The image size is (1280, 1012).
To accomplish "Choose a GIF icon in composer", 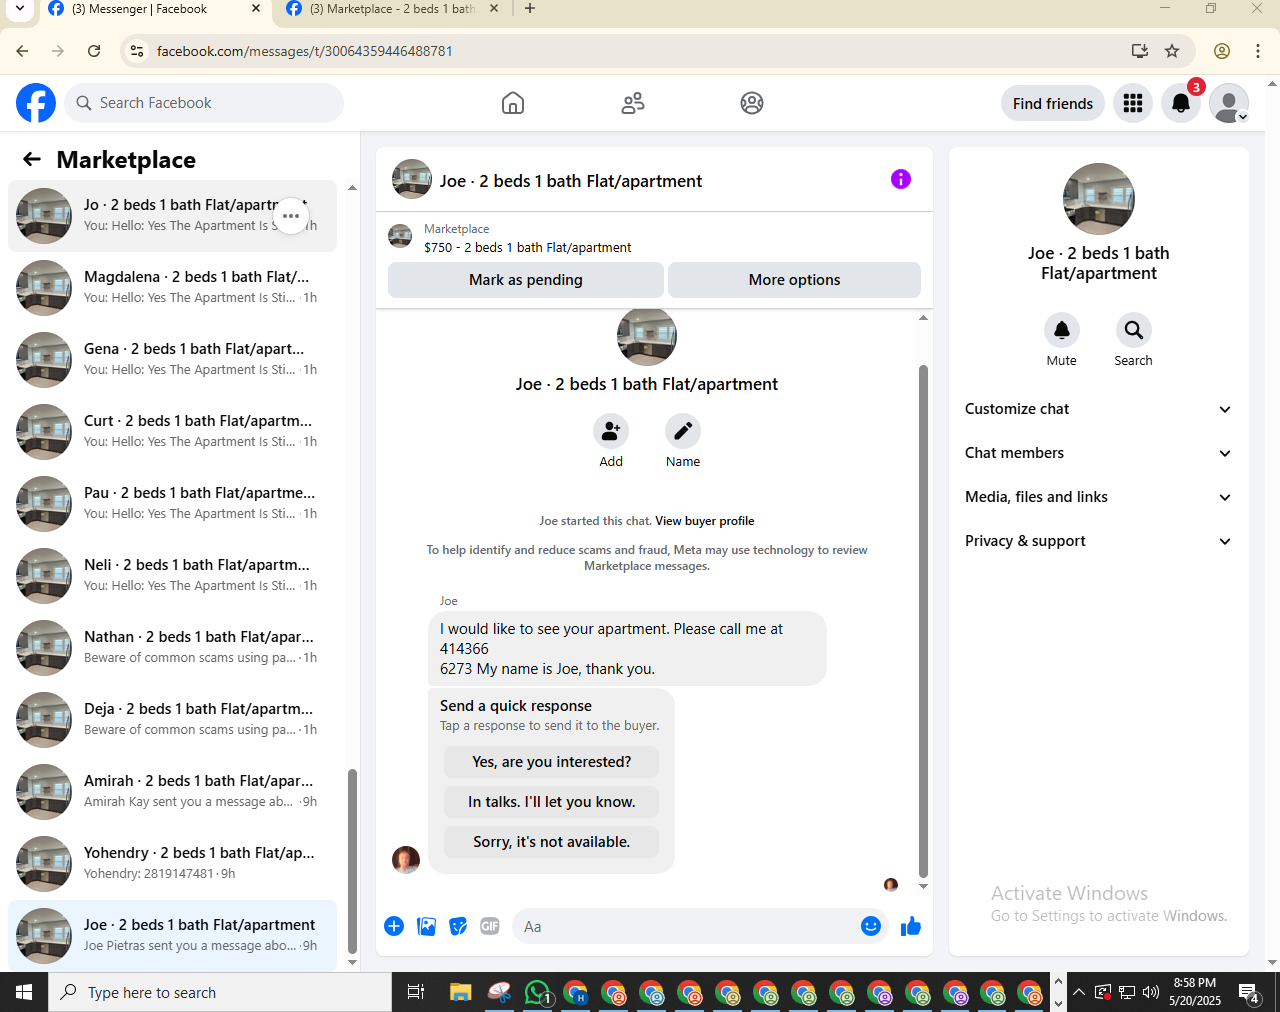I will click(490, 926).
